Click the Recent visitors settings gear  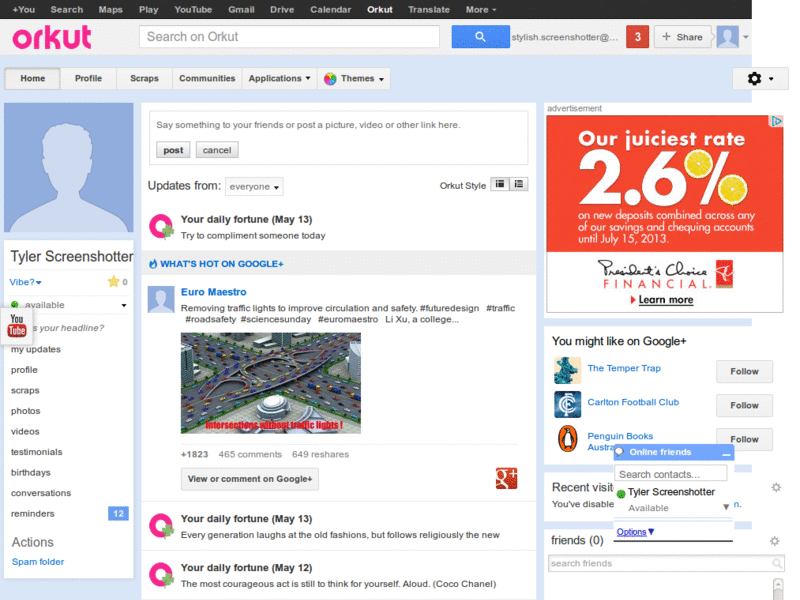tap(776, 487)
